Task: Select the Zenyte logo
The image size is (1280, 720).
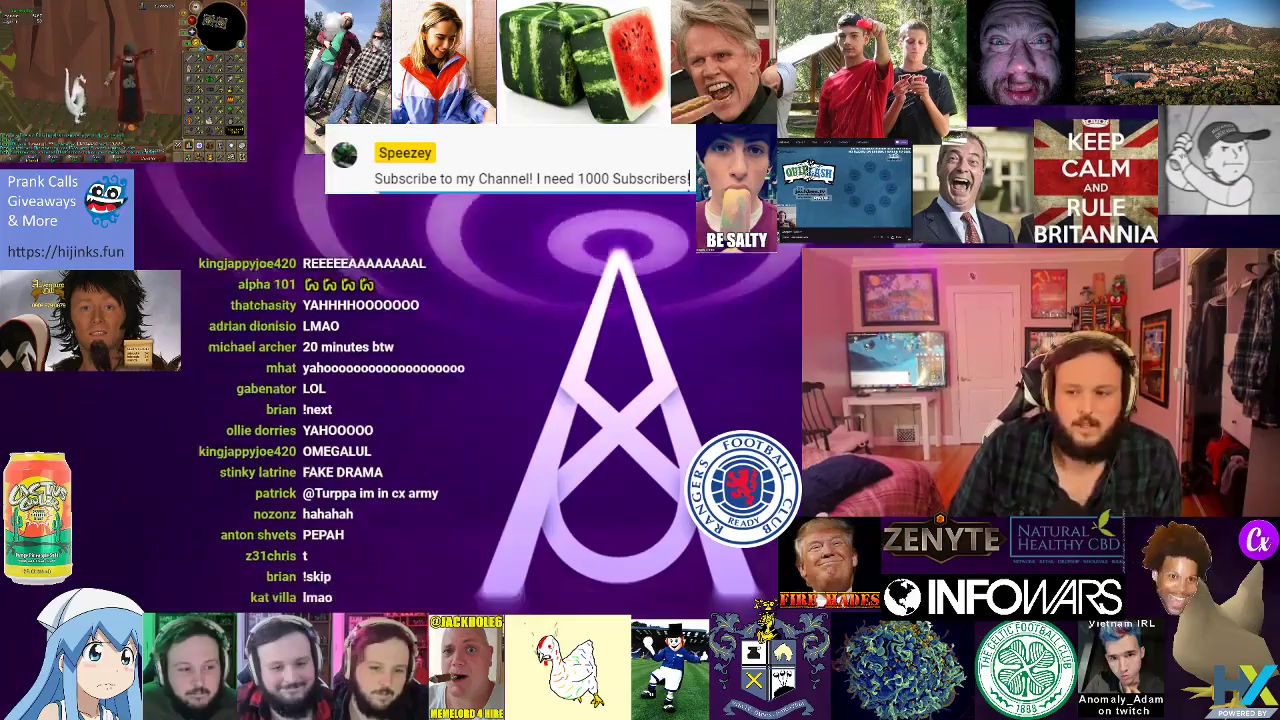Action: tap(942, 540)
